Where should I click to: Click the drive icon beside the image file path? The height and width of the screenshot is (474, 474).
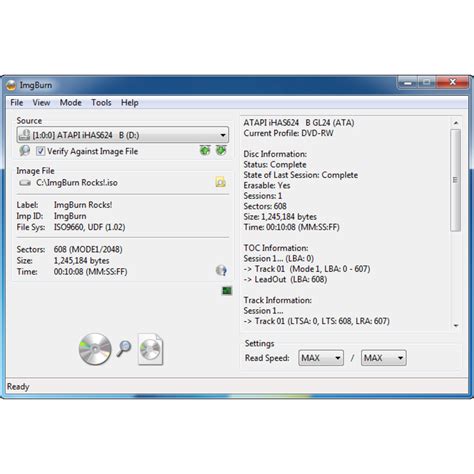pos(25,183)
